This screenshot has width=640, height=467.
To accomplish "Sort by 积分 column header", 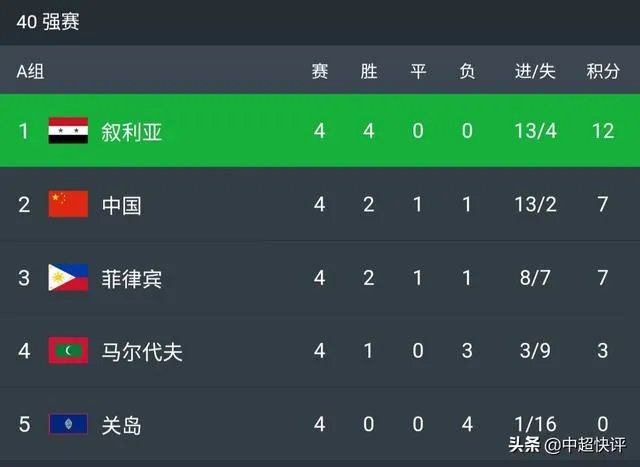I will (603, 71).
